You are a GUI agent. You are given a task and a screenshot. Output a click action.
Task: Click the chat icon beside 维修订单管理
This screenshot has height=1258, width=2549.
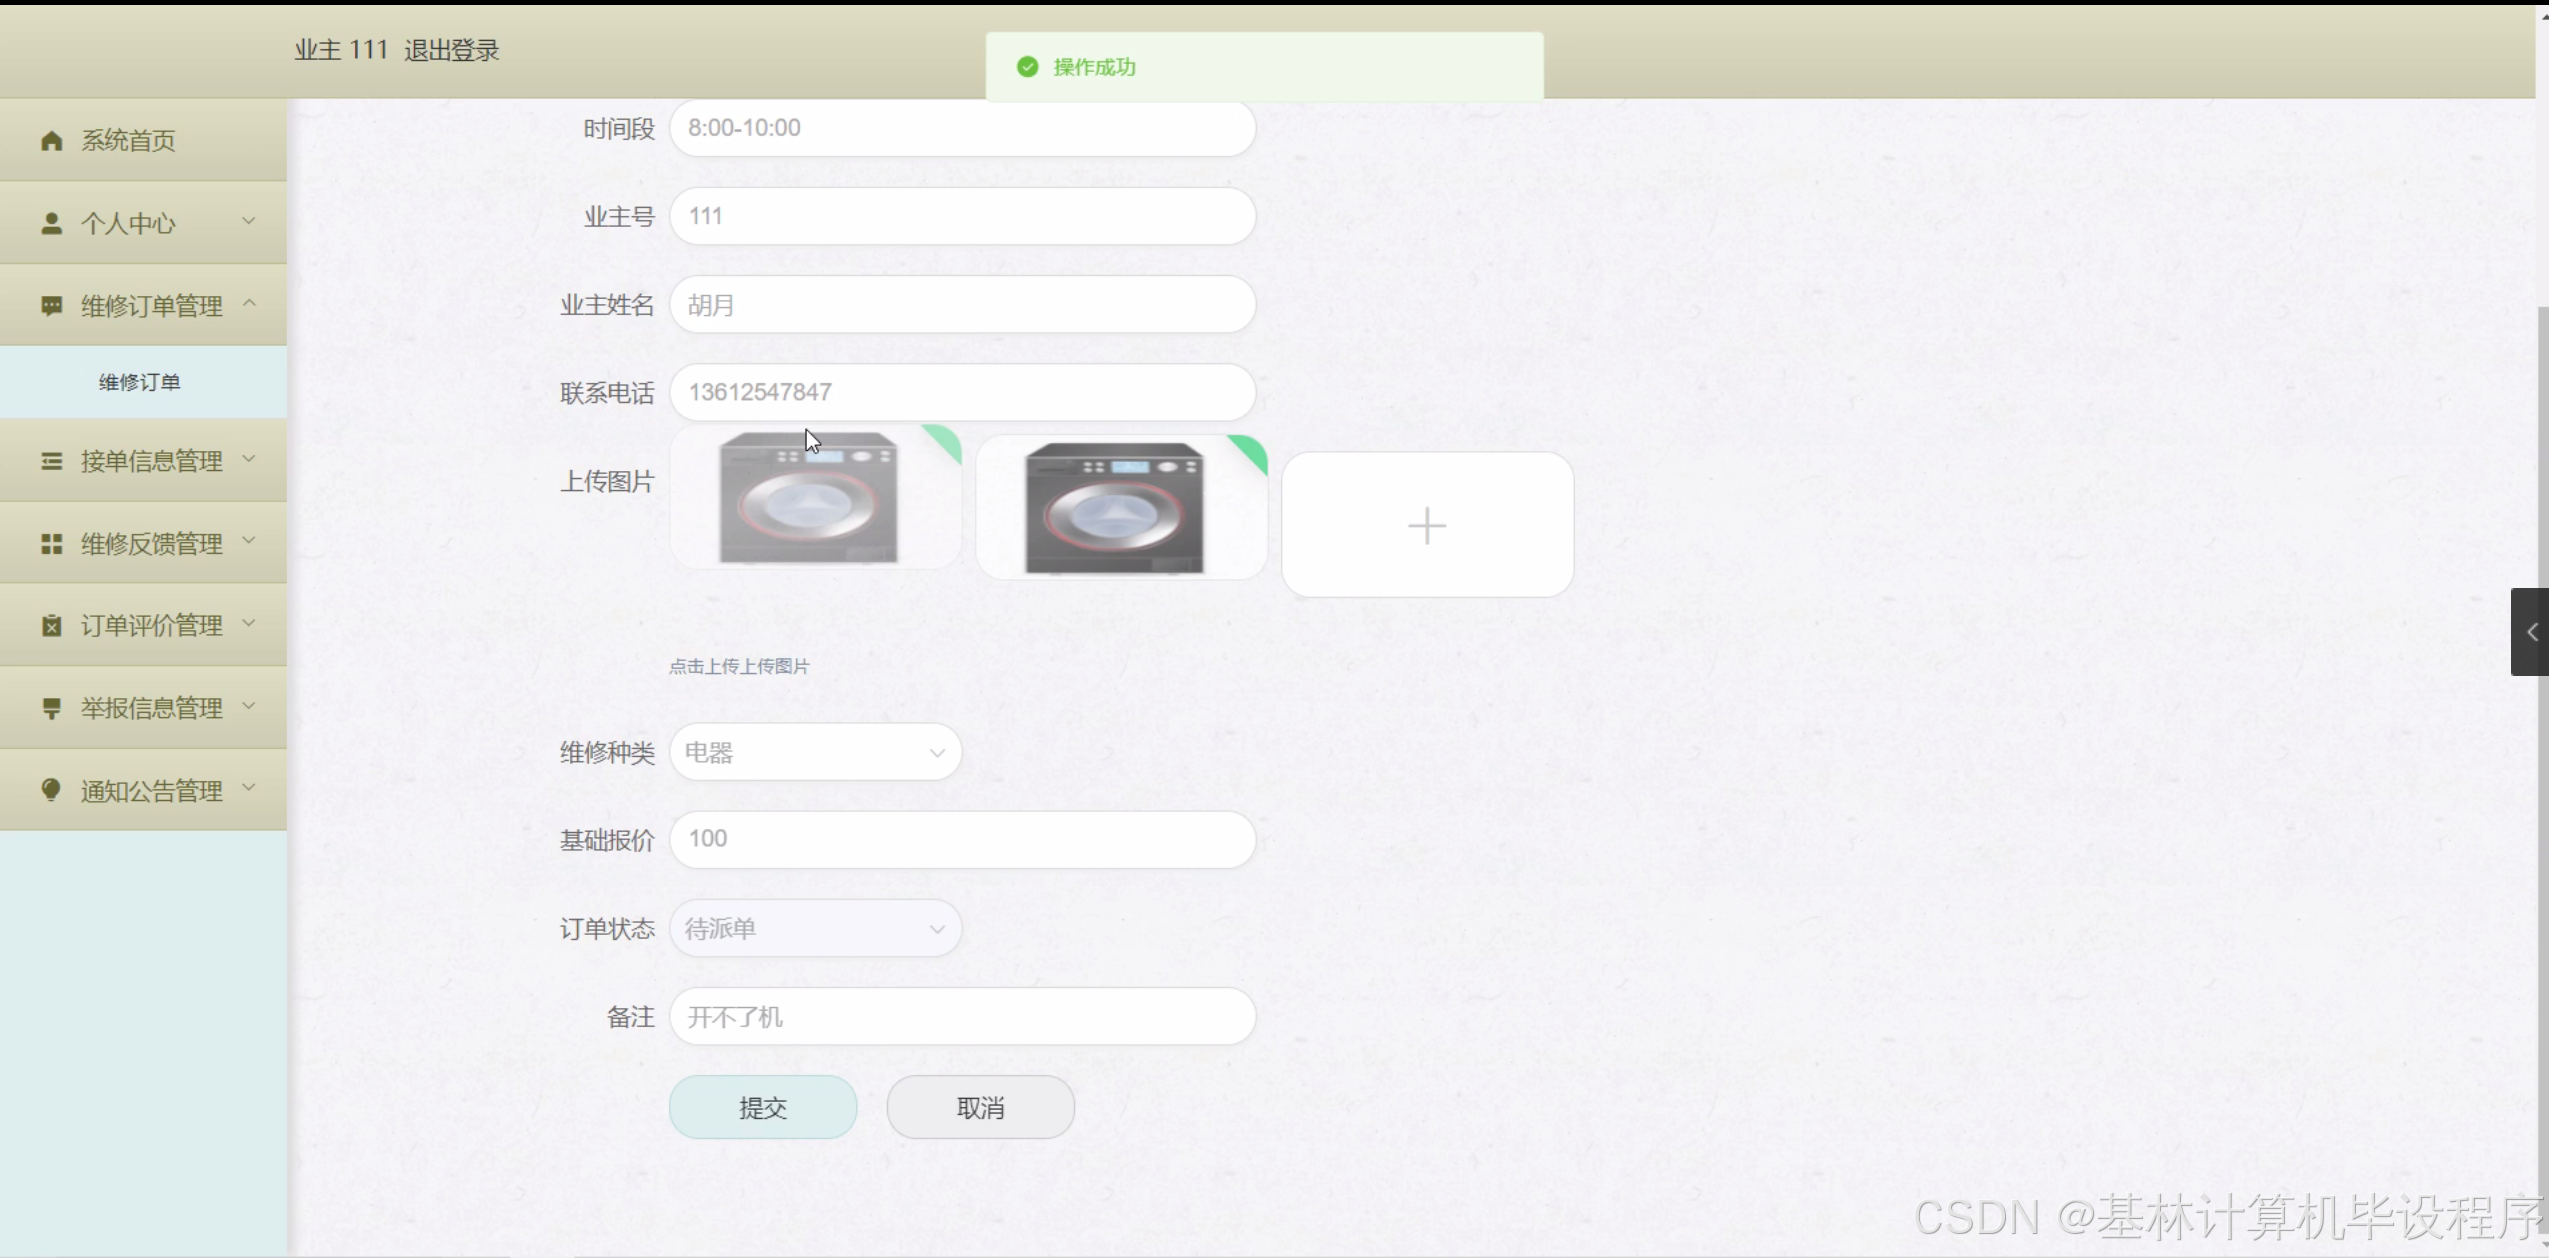pyautogui.click(x=52, y=306)
